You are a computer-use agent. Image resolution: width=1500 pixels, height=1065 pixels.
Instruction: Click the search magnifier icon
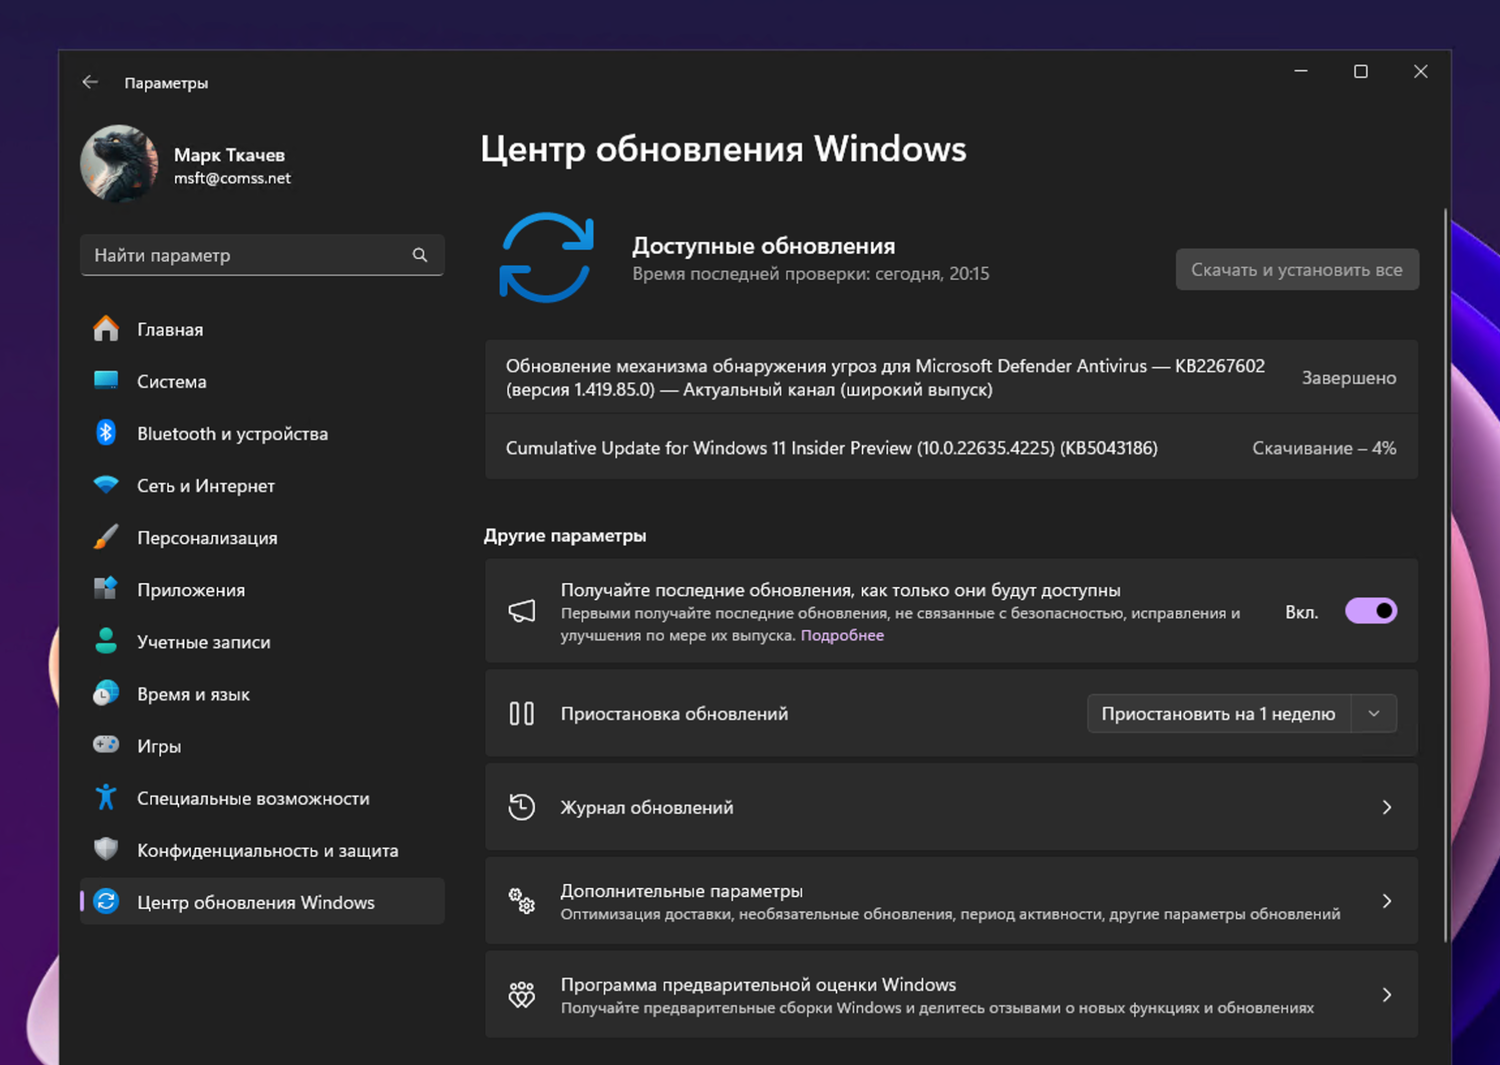pos(420,255)
